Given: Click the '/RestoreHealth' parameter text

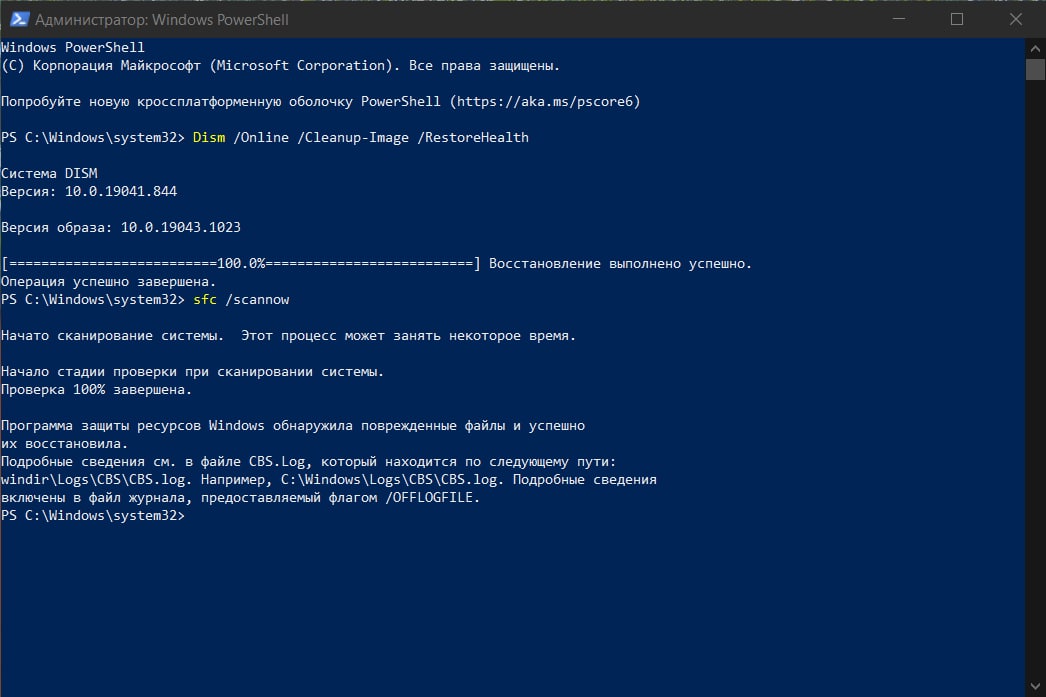Looking at the screenshot, I should click(473, 137).
